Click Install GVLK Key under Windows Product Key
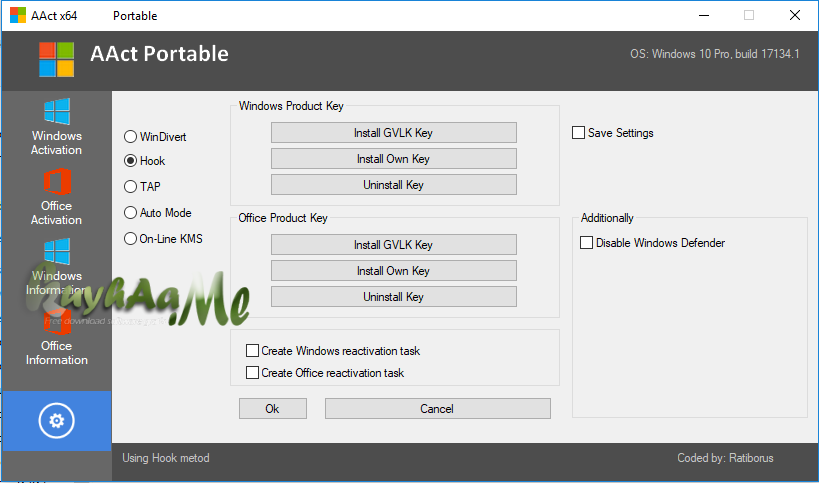The height and width of the screenshot is (483, 819). [x=394, y=133]
